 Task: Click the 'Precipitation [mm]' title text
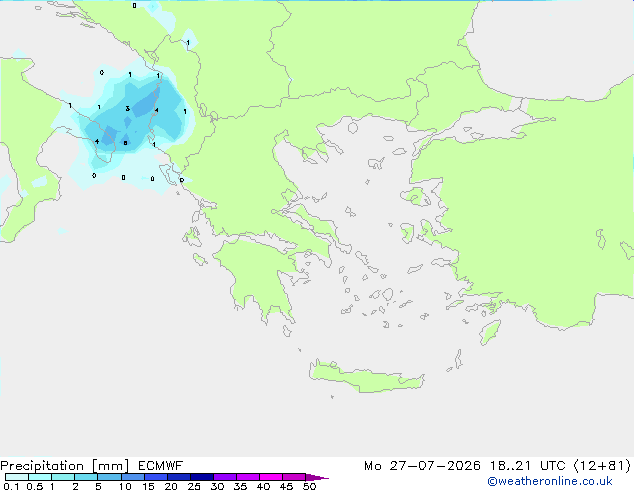point(65,466)
